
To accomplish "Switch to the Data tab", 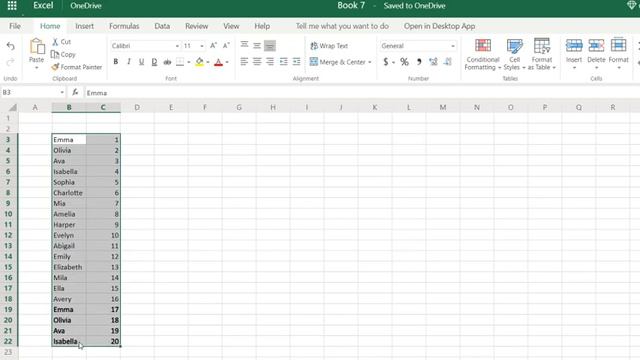I will click(x=162, y=26).
